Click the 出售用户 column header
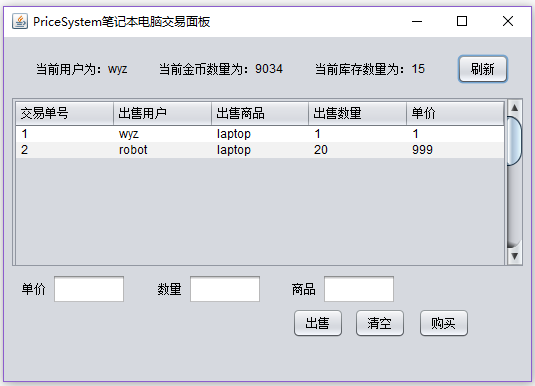 [162, 113]
